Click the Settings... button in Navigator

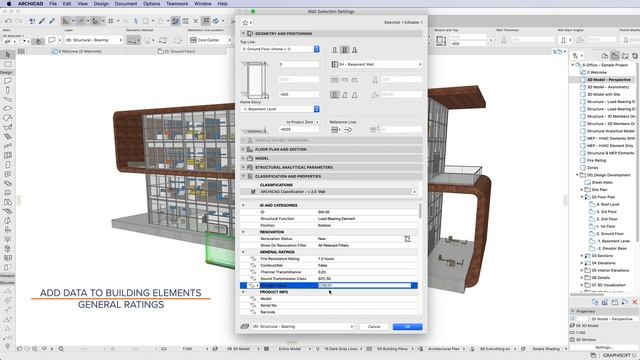(x=603, y=347)
